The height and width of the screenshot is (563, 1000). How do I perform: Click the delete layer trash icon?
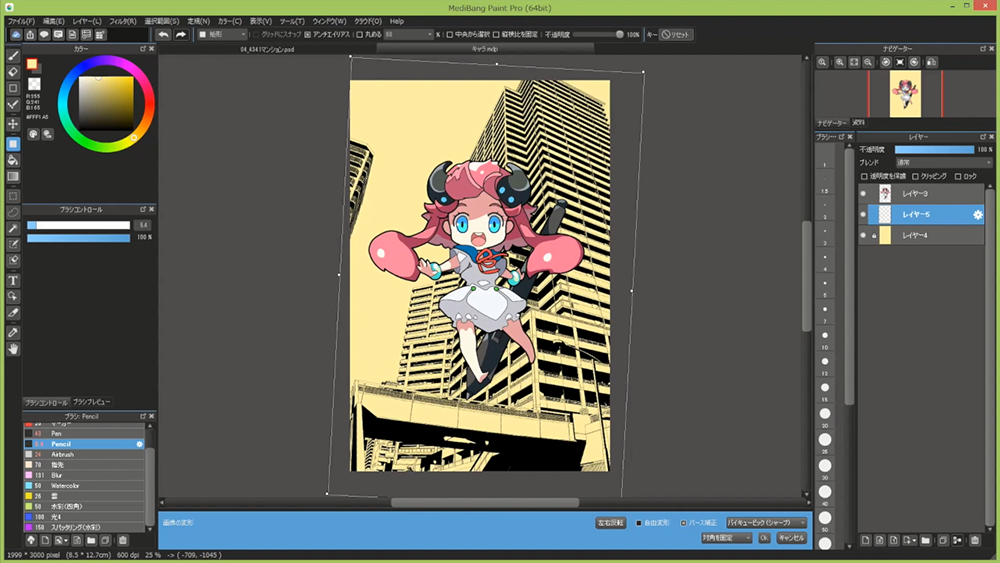(974, 540)
